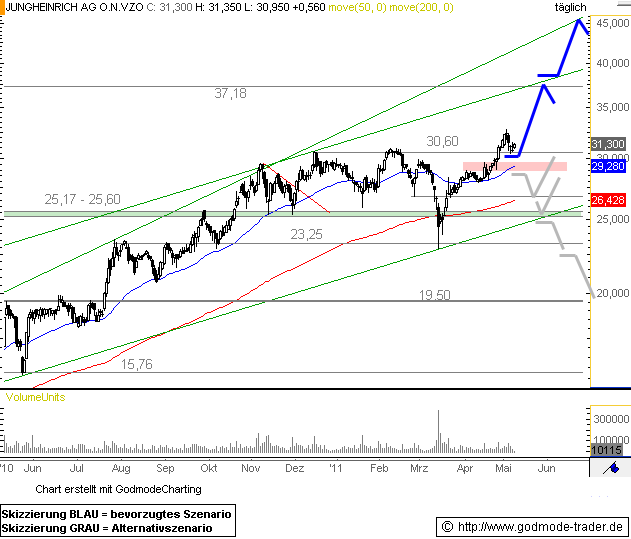Click the godmode-trader.de URL
This screenshot has width=631, height=539.
click(540, 527)
